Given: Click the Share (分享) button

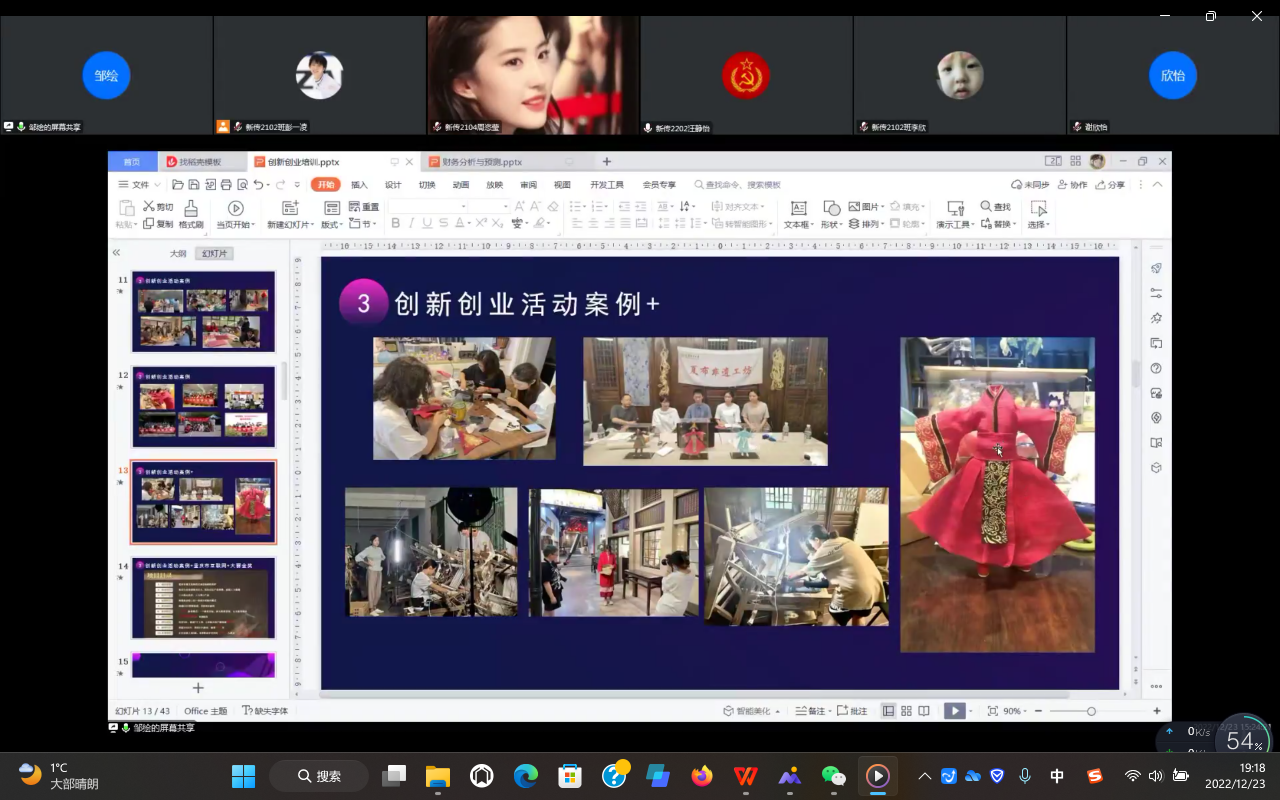Looking at the screenshot, I should pyautogui.click(x=1110, y=185).
